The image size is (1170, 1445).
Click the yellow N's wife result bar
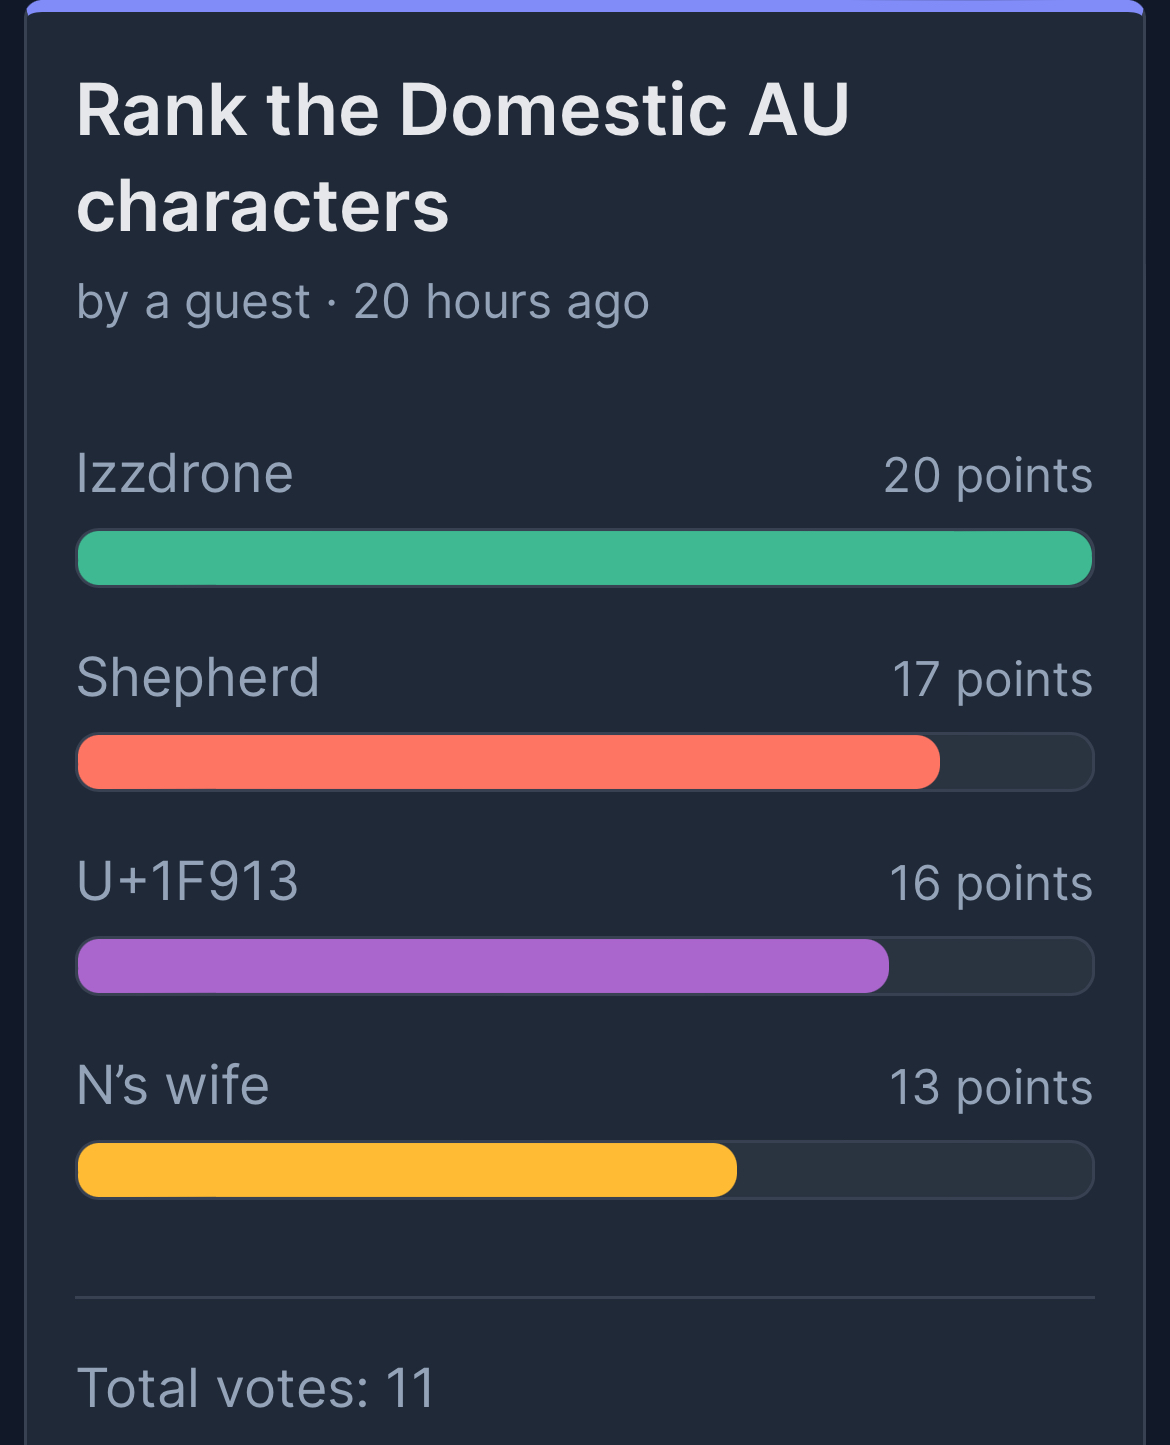pyautogui.click(x=407, y=1170)
